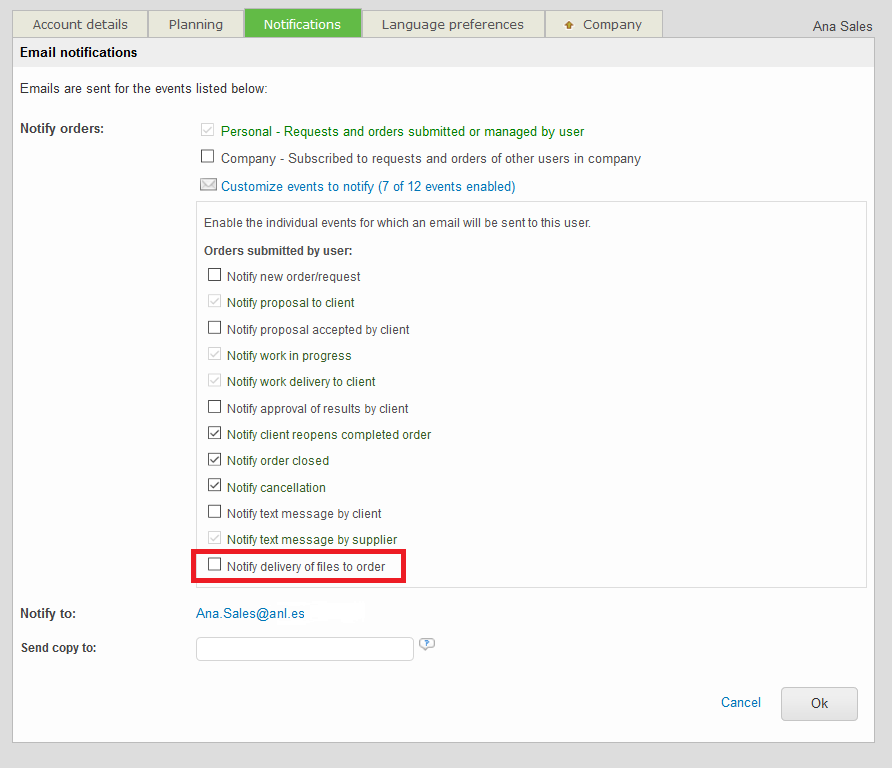Switch to the Account details tab

(80, 24)
